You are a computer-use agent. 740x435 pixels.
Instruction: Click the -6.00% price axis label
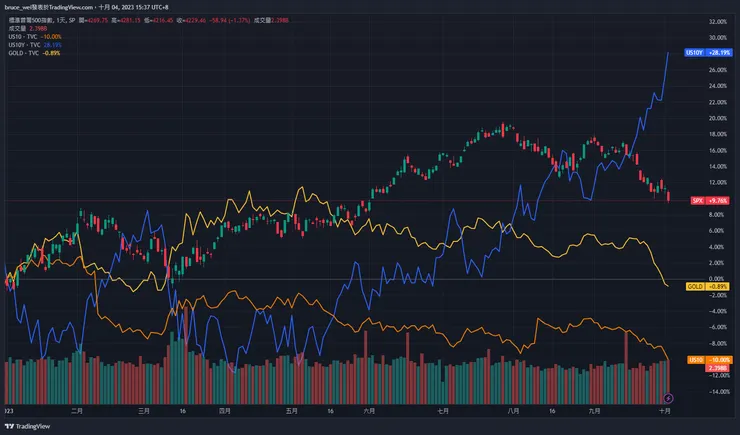(717, 327)
